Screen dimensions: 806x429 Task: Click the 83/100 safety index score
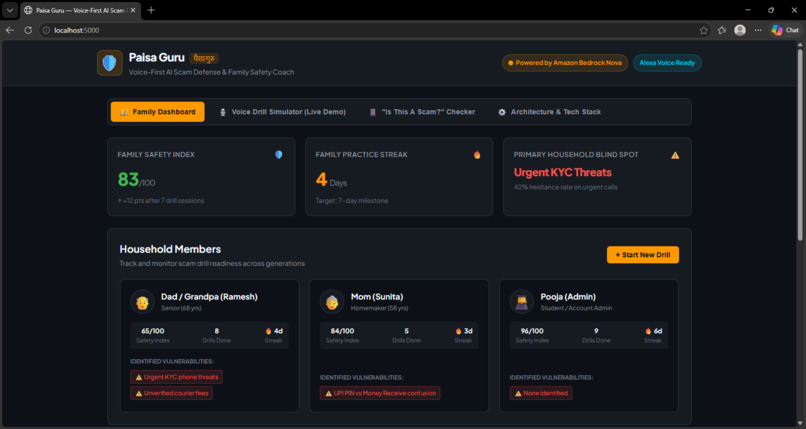click(x=136, y=179)
